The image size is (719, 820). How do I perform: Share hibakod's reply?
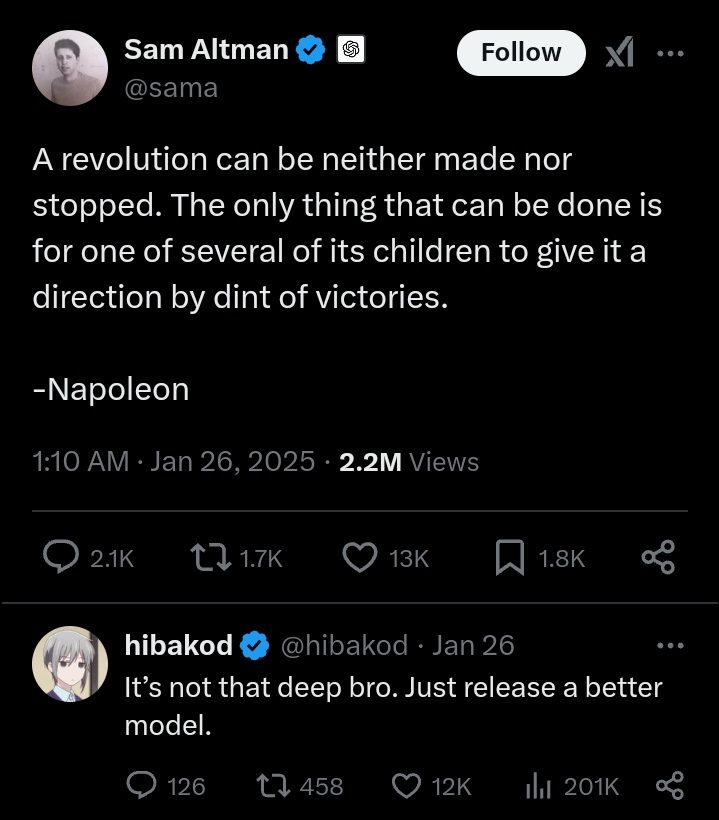point(669,787)
